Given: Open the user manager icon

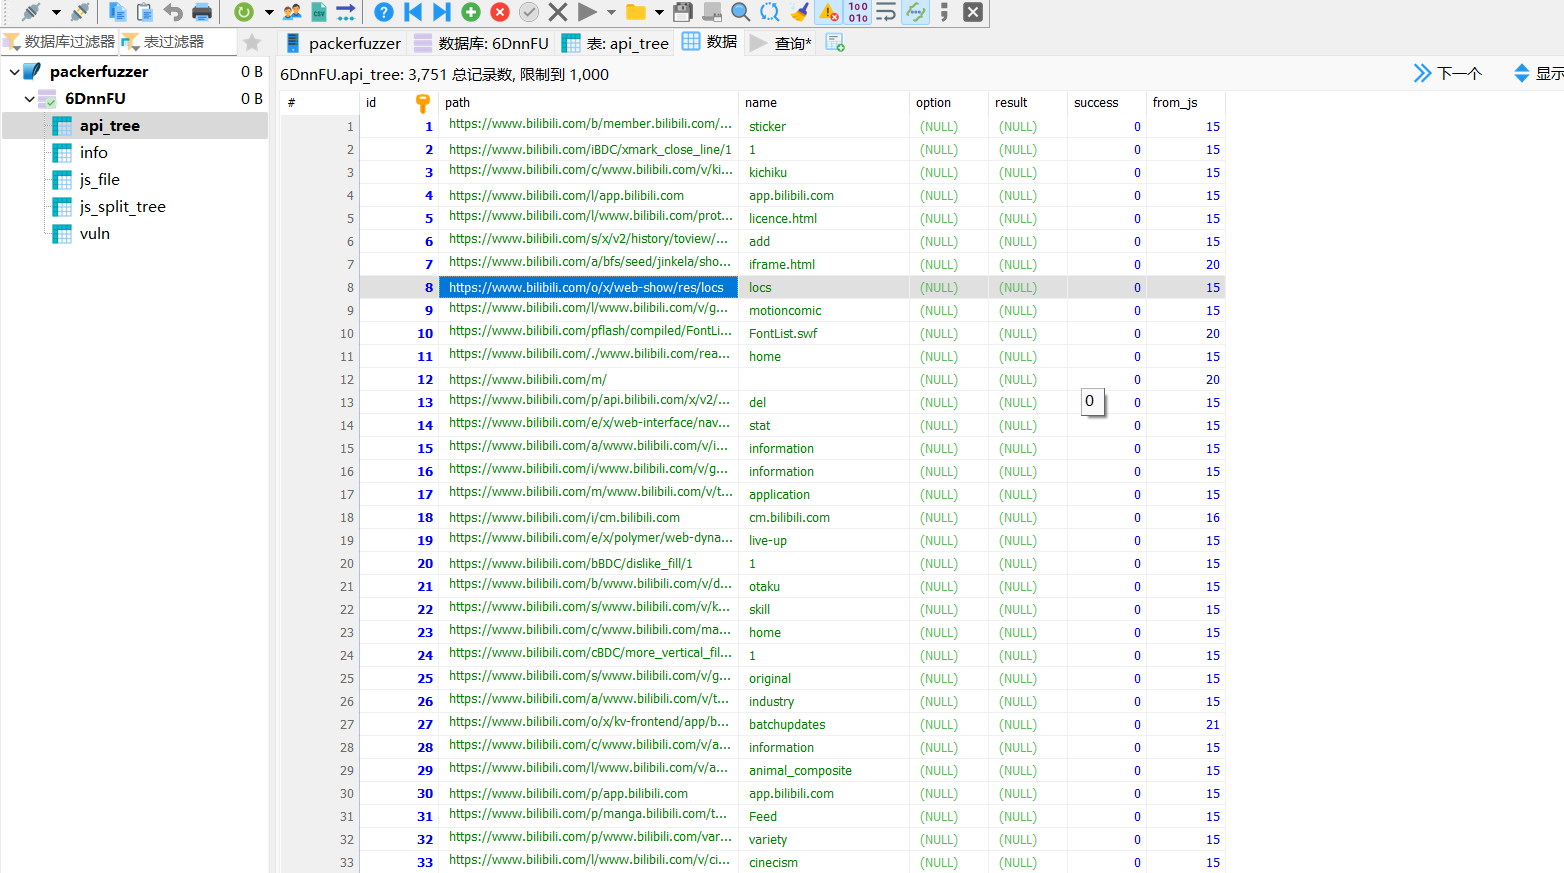Looking at the screenshot, I should click(x=292, y=12).
